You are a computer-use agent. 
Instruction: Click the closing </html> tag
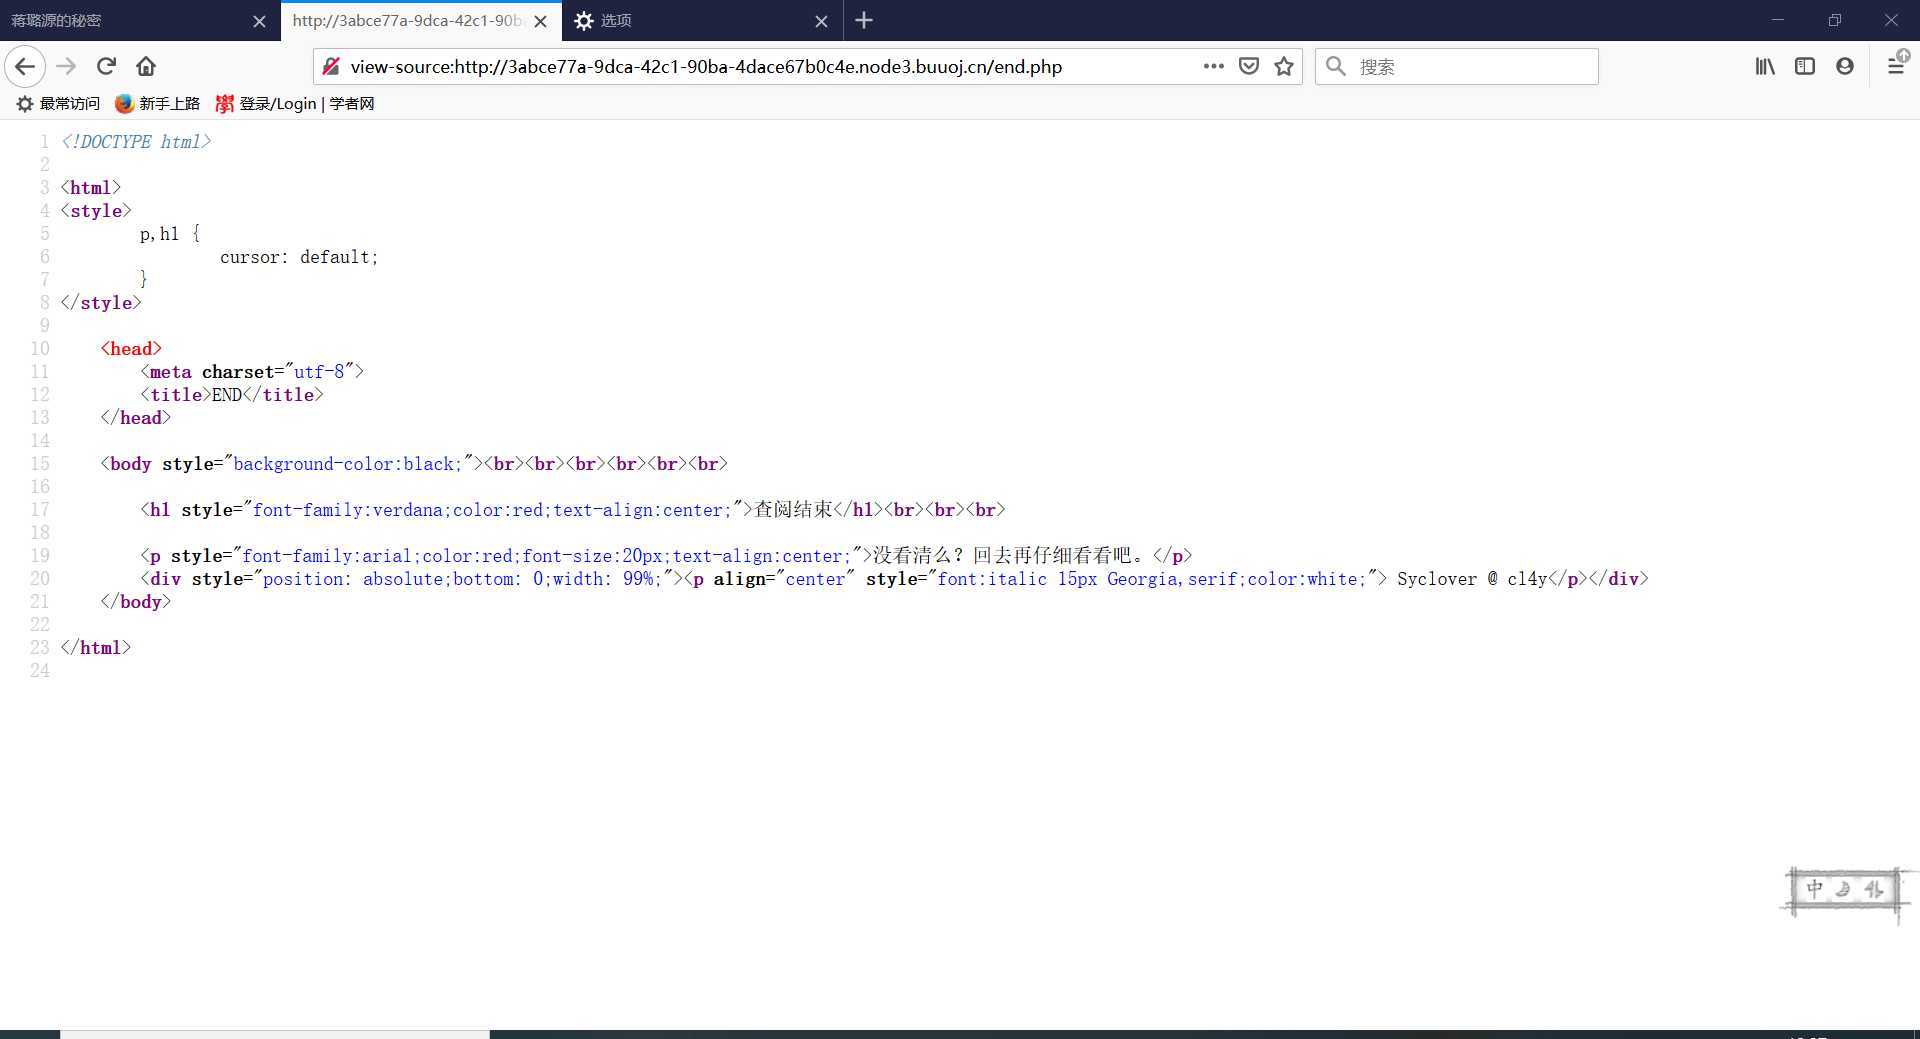pos(96,648)
